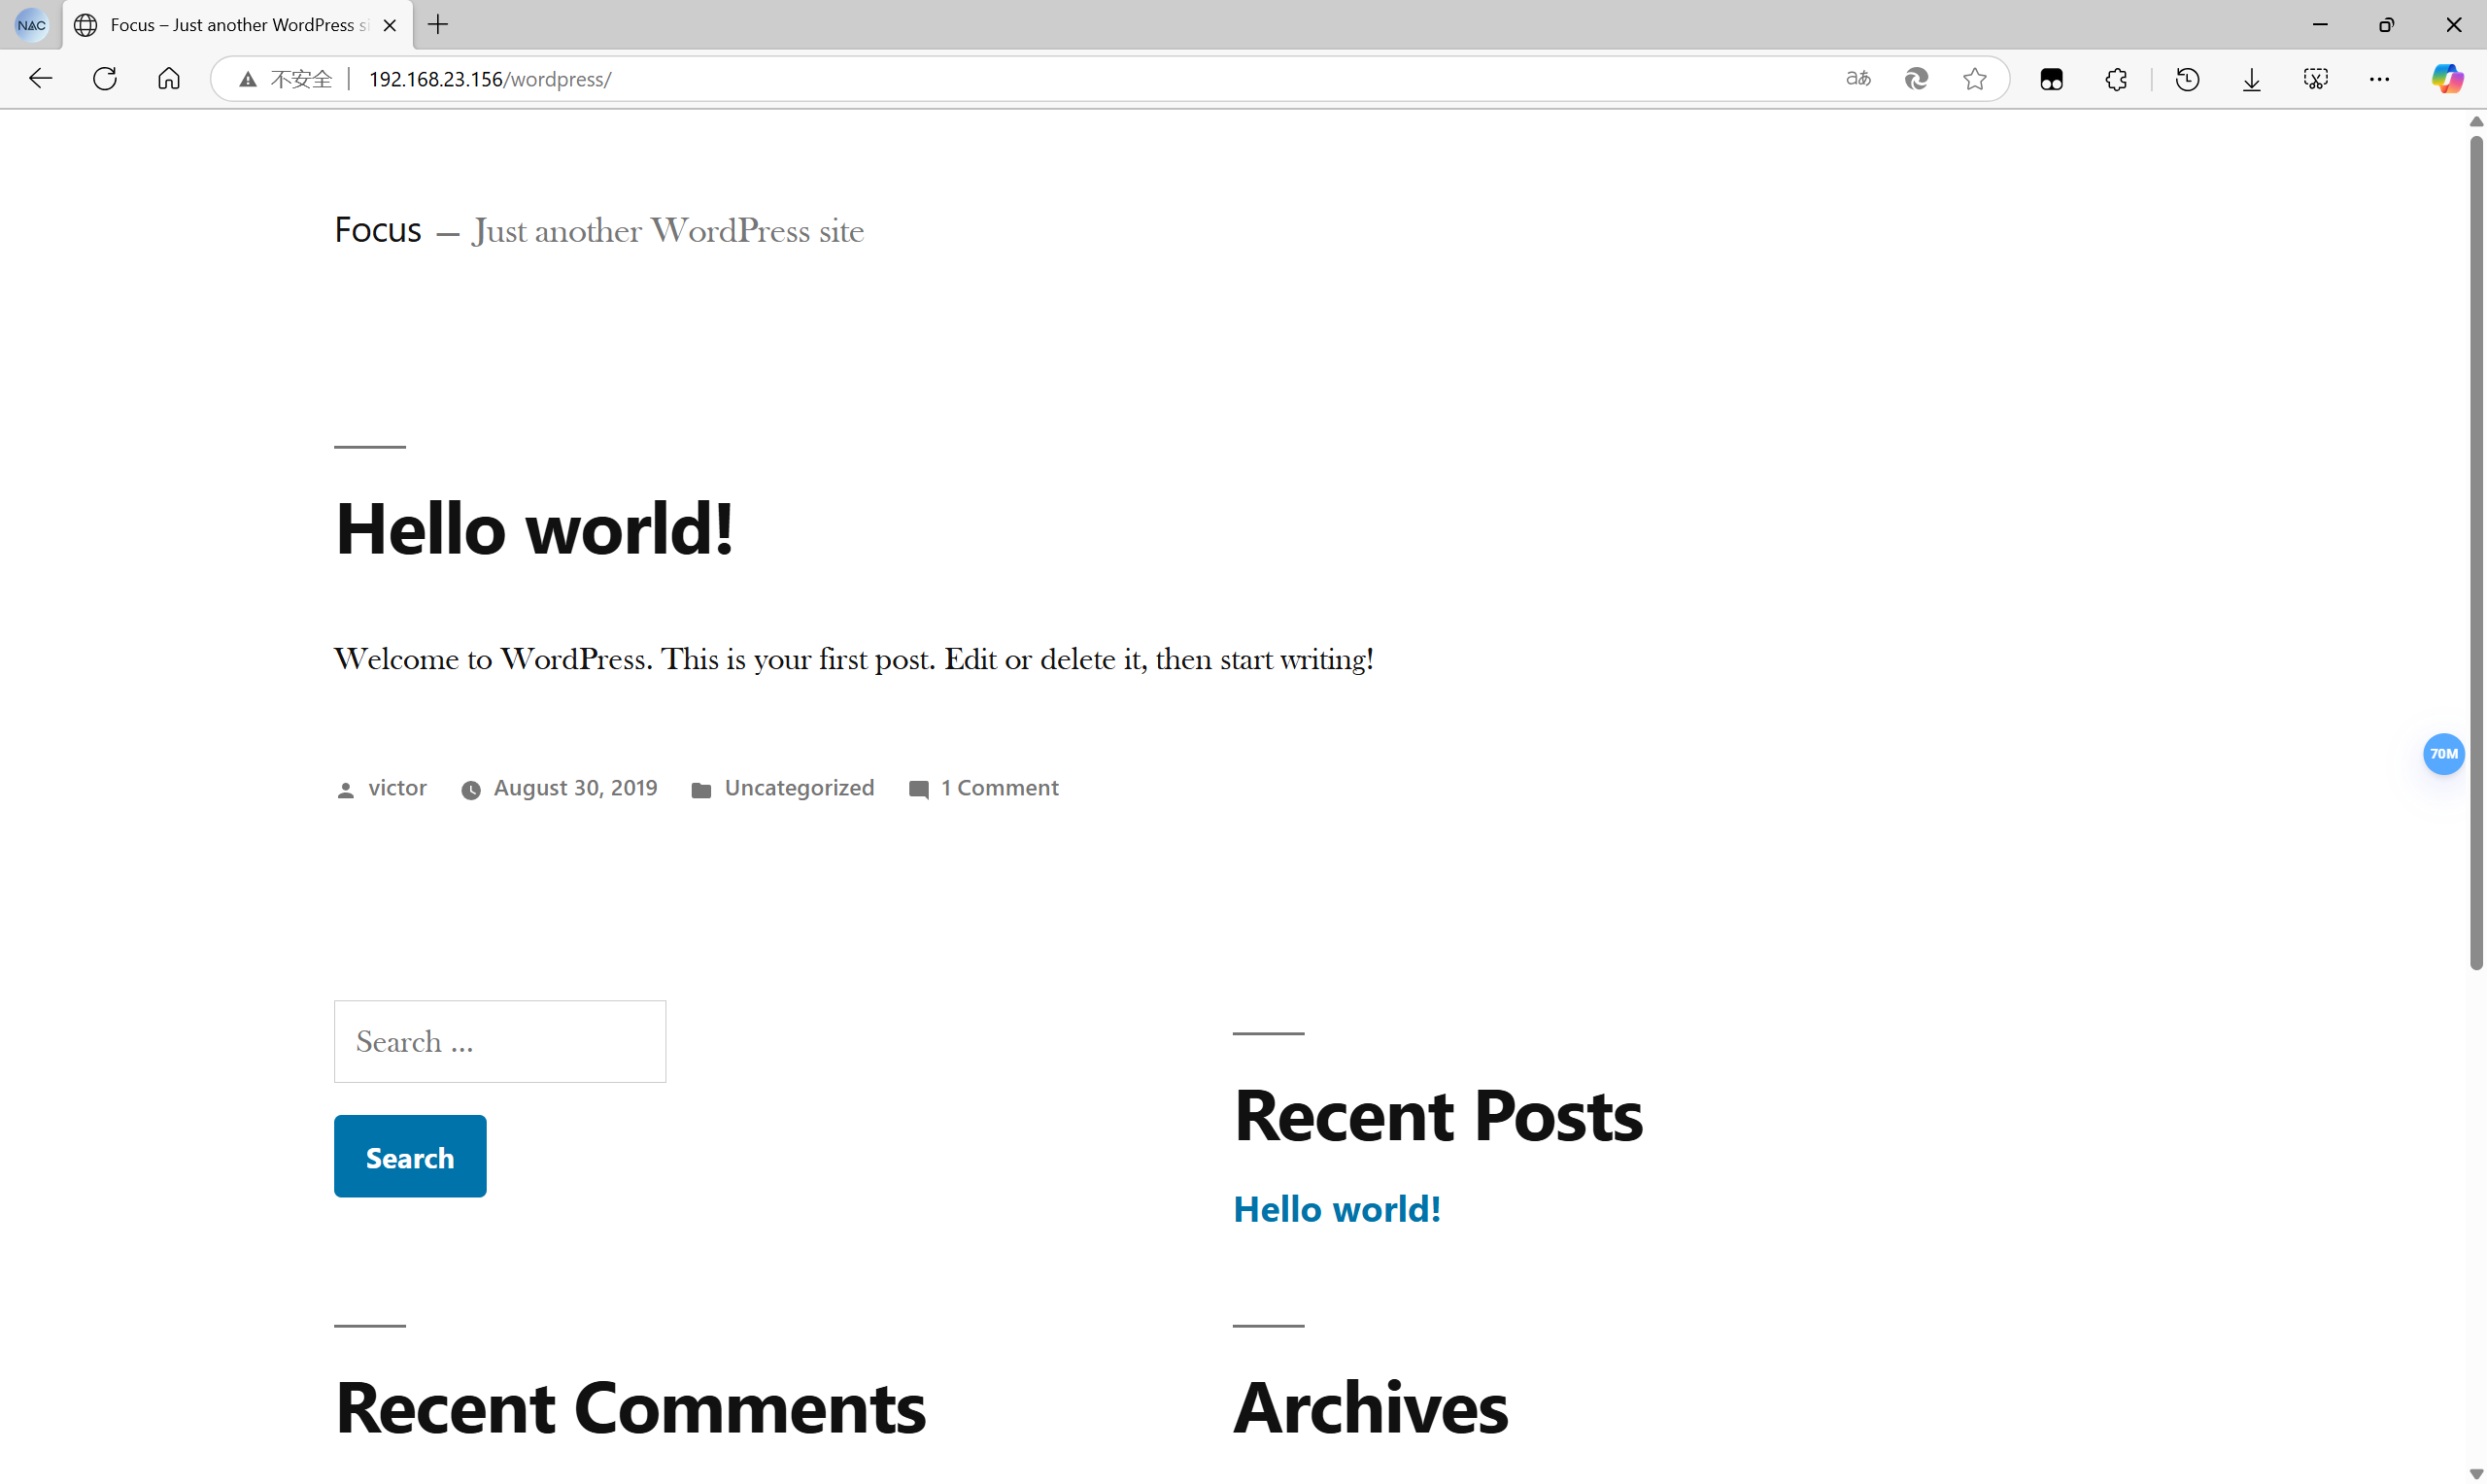The width and height of the screenshot is (2487, 1484).
Task: Open the Downloads panel
Action: [2252, 79]
